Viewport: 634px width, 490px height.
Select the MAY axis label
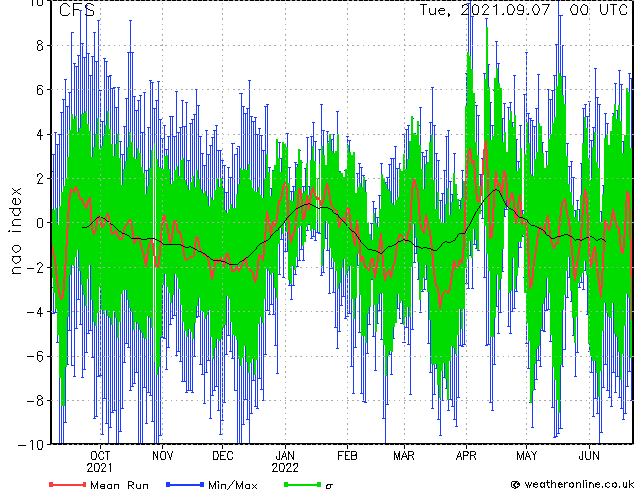pyautogui.click(x=527, y=456)
